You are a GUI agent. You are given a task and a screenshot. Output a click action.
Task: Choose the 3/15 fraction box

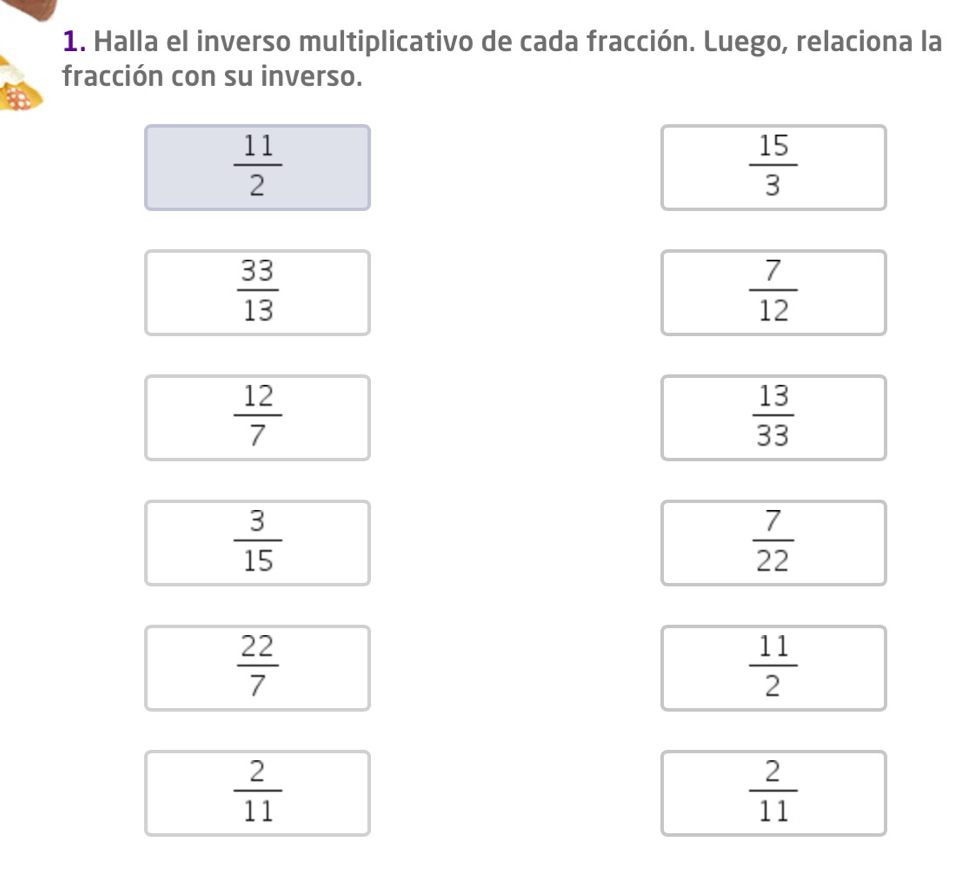coord(257,543)
